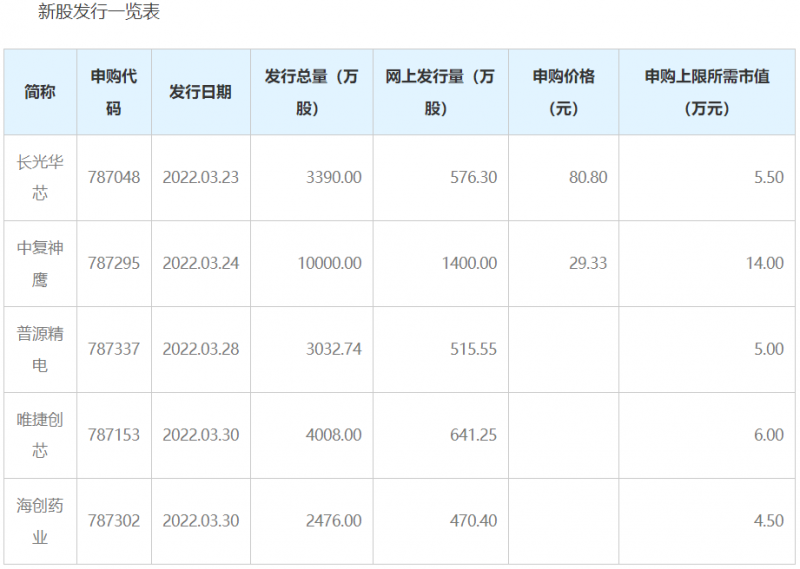Viewport: 800px width, 569px height.
Task: Select total issuance 3032.74
Action: point(334,350)
